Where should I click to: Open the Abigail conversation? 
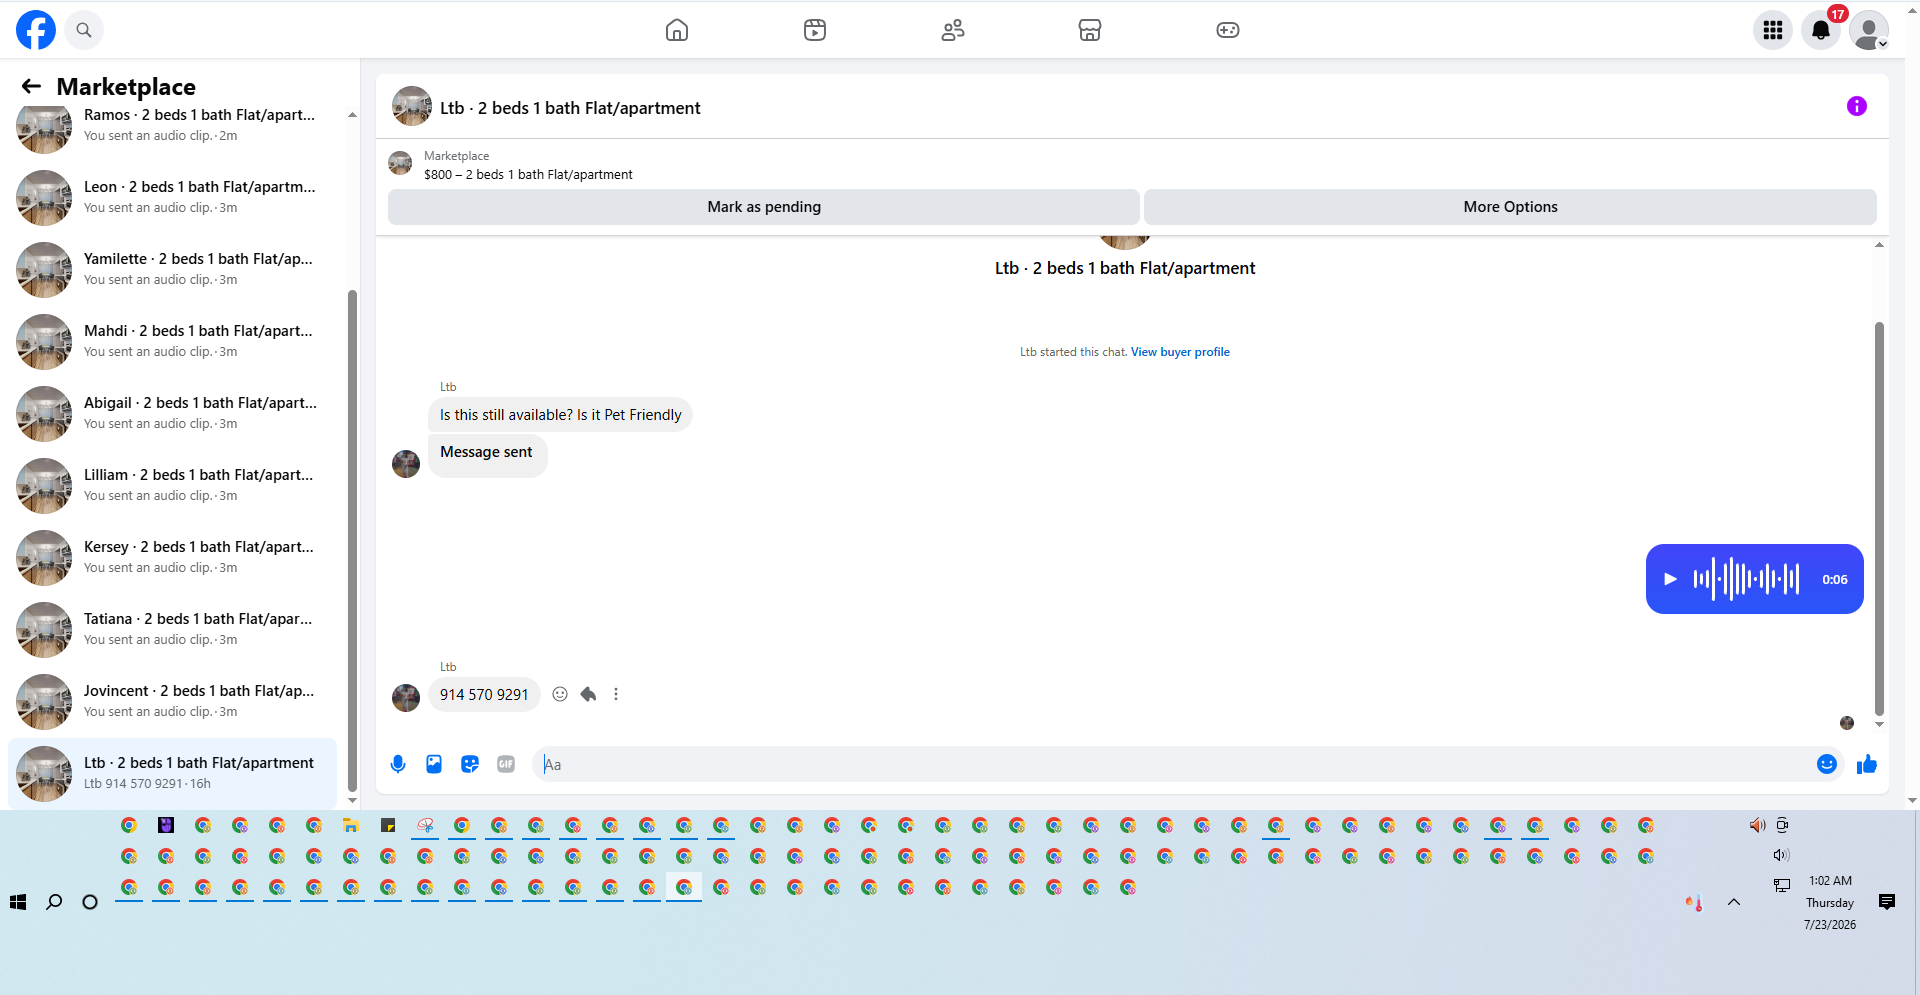pyautogui.click(x=172, y=414)
